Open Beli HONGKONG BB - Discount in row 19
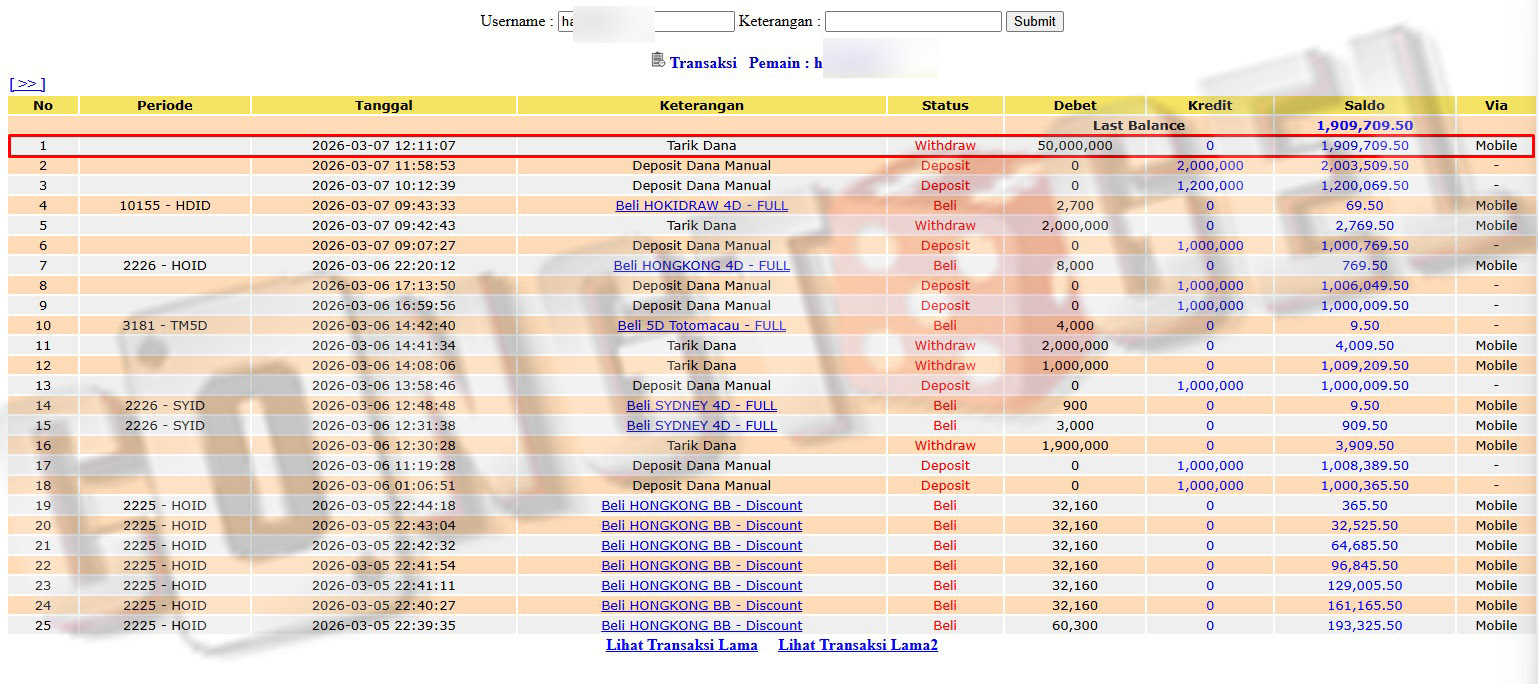This screenshot has width=1538, height=684. pos(701,505)
